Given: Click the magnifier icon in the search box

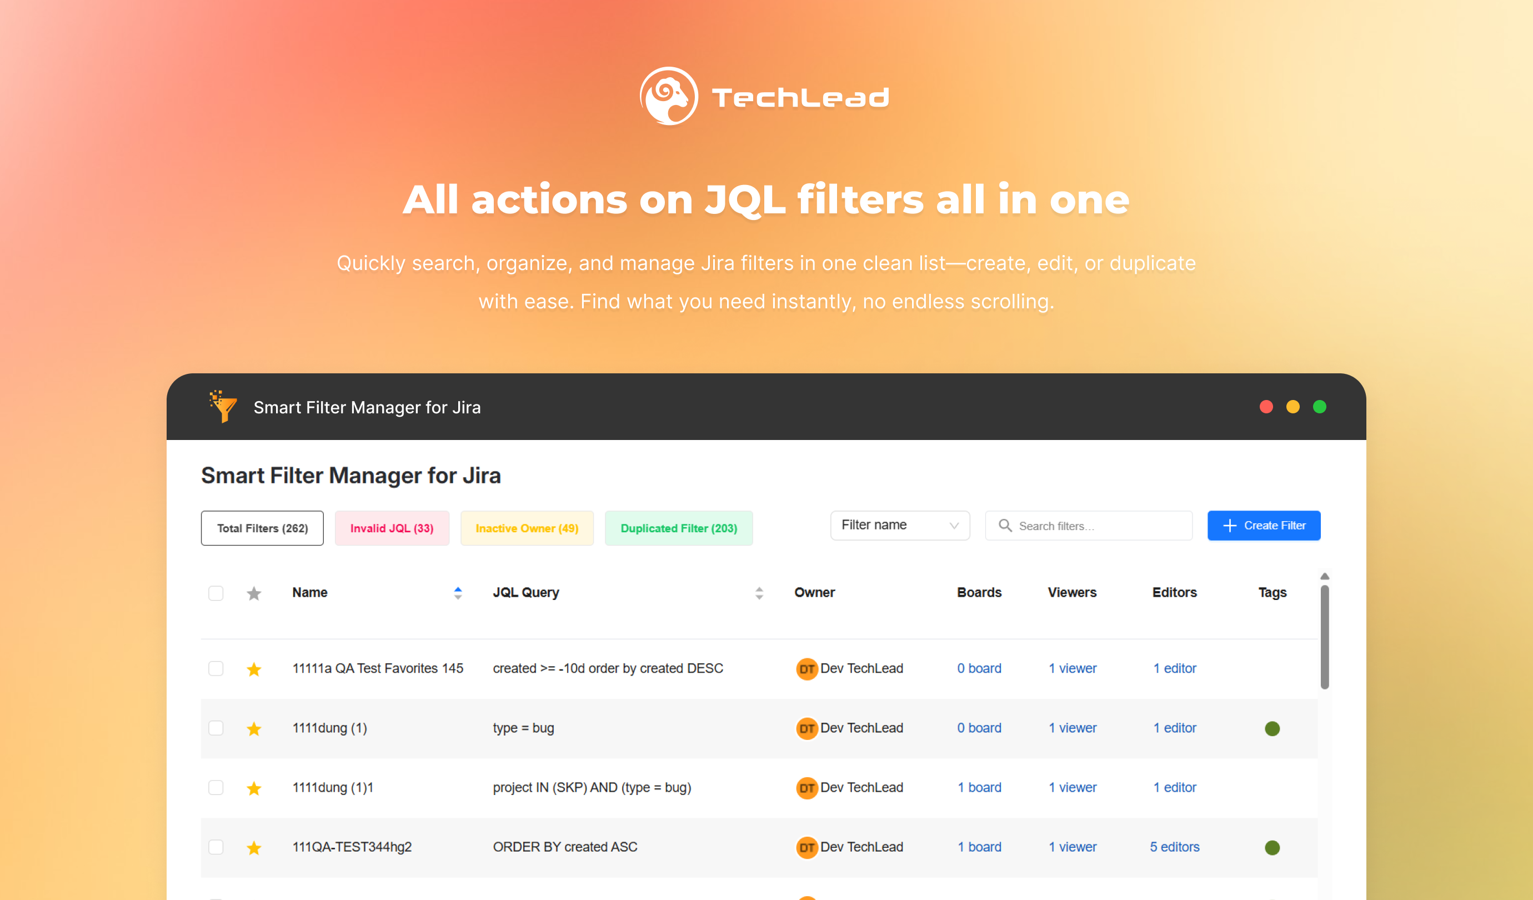Looking at the screenshot, I should click(x=1005, y=525).
